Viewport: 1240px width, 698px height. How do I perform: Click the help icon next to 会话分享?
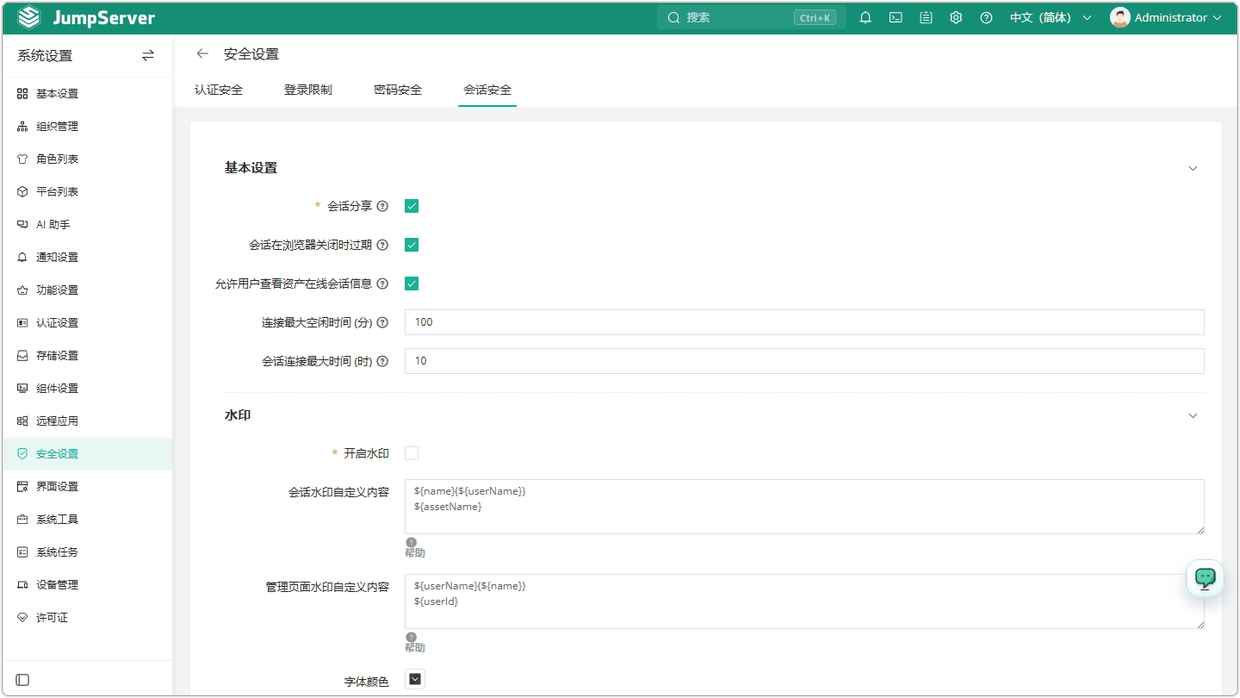tap(382, 206)
